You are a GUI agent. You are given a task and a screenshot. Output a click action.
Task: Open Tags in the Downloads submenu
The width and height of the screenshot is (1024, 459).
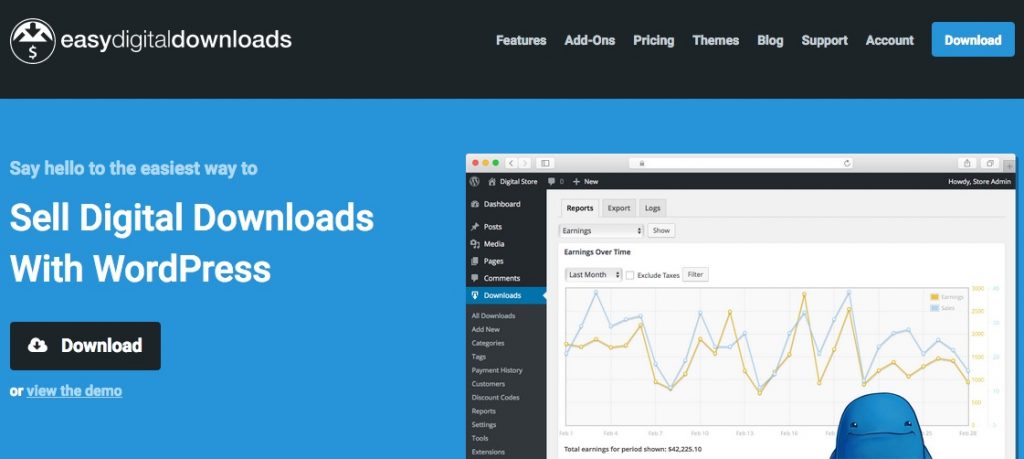pyautogui.click(x=479, y=357)
